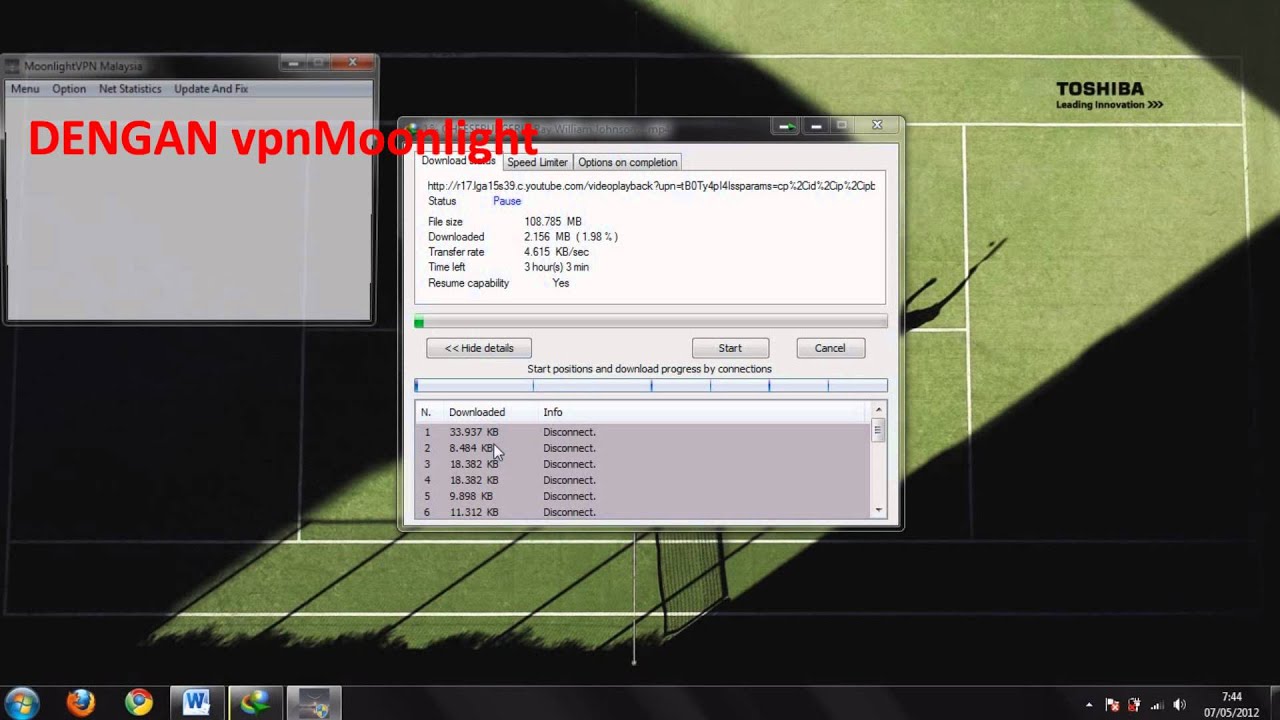Image resolution: width=1280 pixels, height=720 pixels.
Task: Open the Windows Start menu orb
Action: pos(22,702)
